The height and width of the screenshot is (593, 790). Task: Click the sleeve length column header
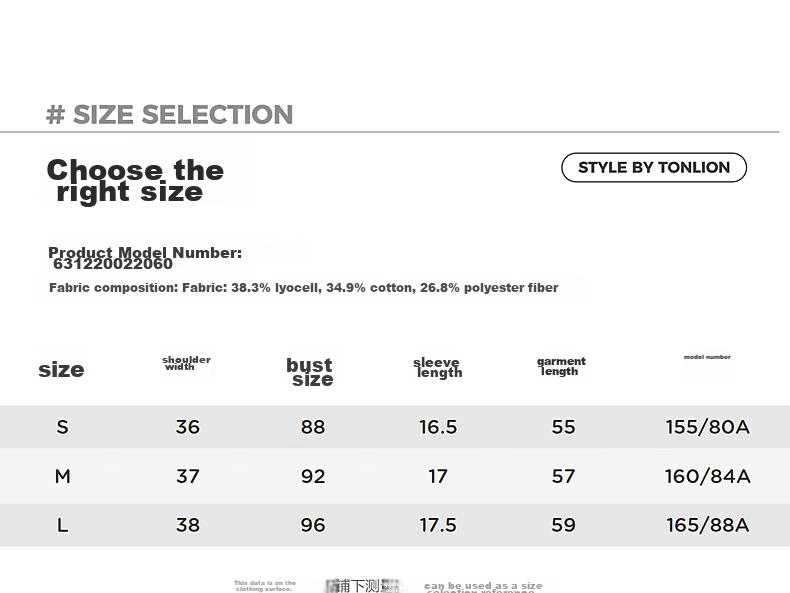pyautogui.click(x=437, y=368)
